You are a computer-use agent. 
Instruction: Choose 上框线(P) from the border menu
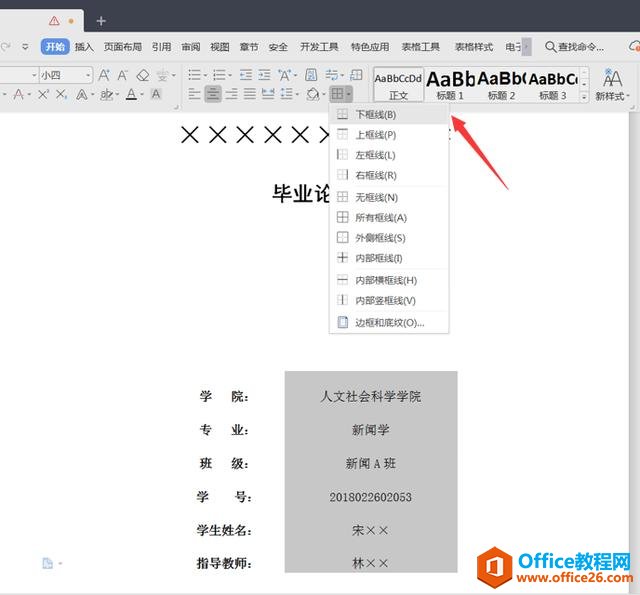click(x=389, y=135)
